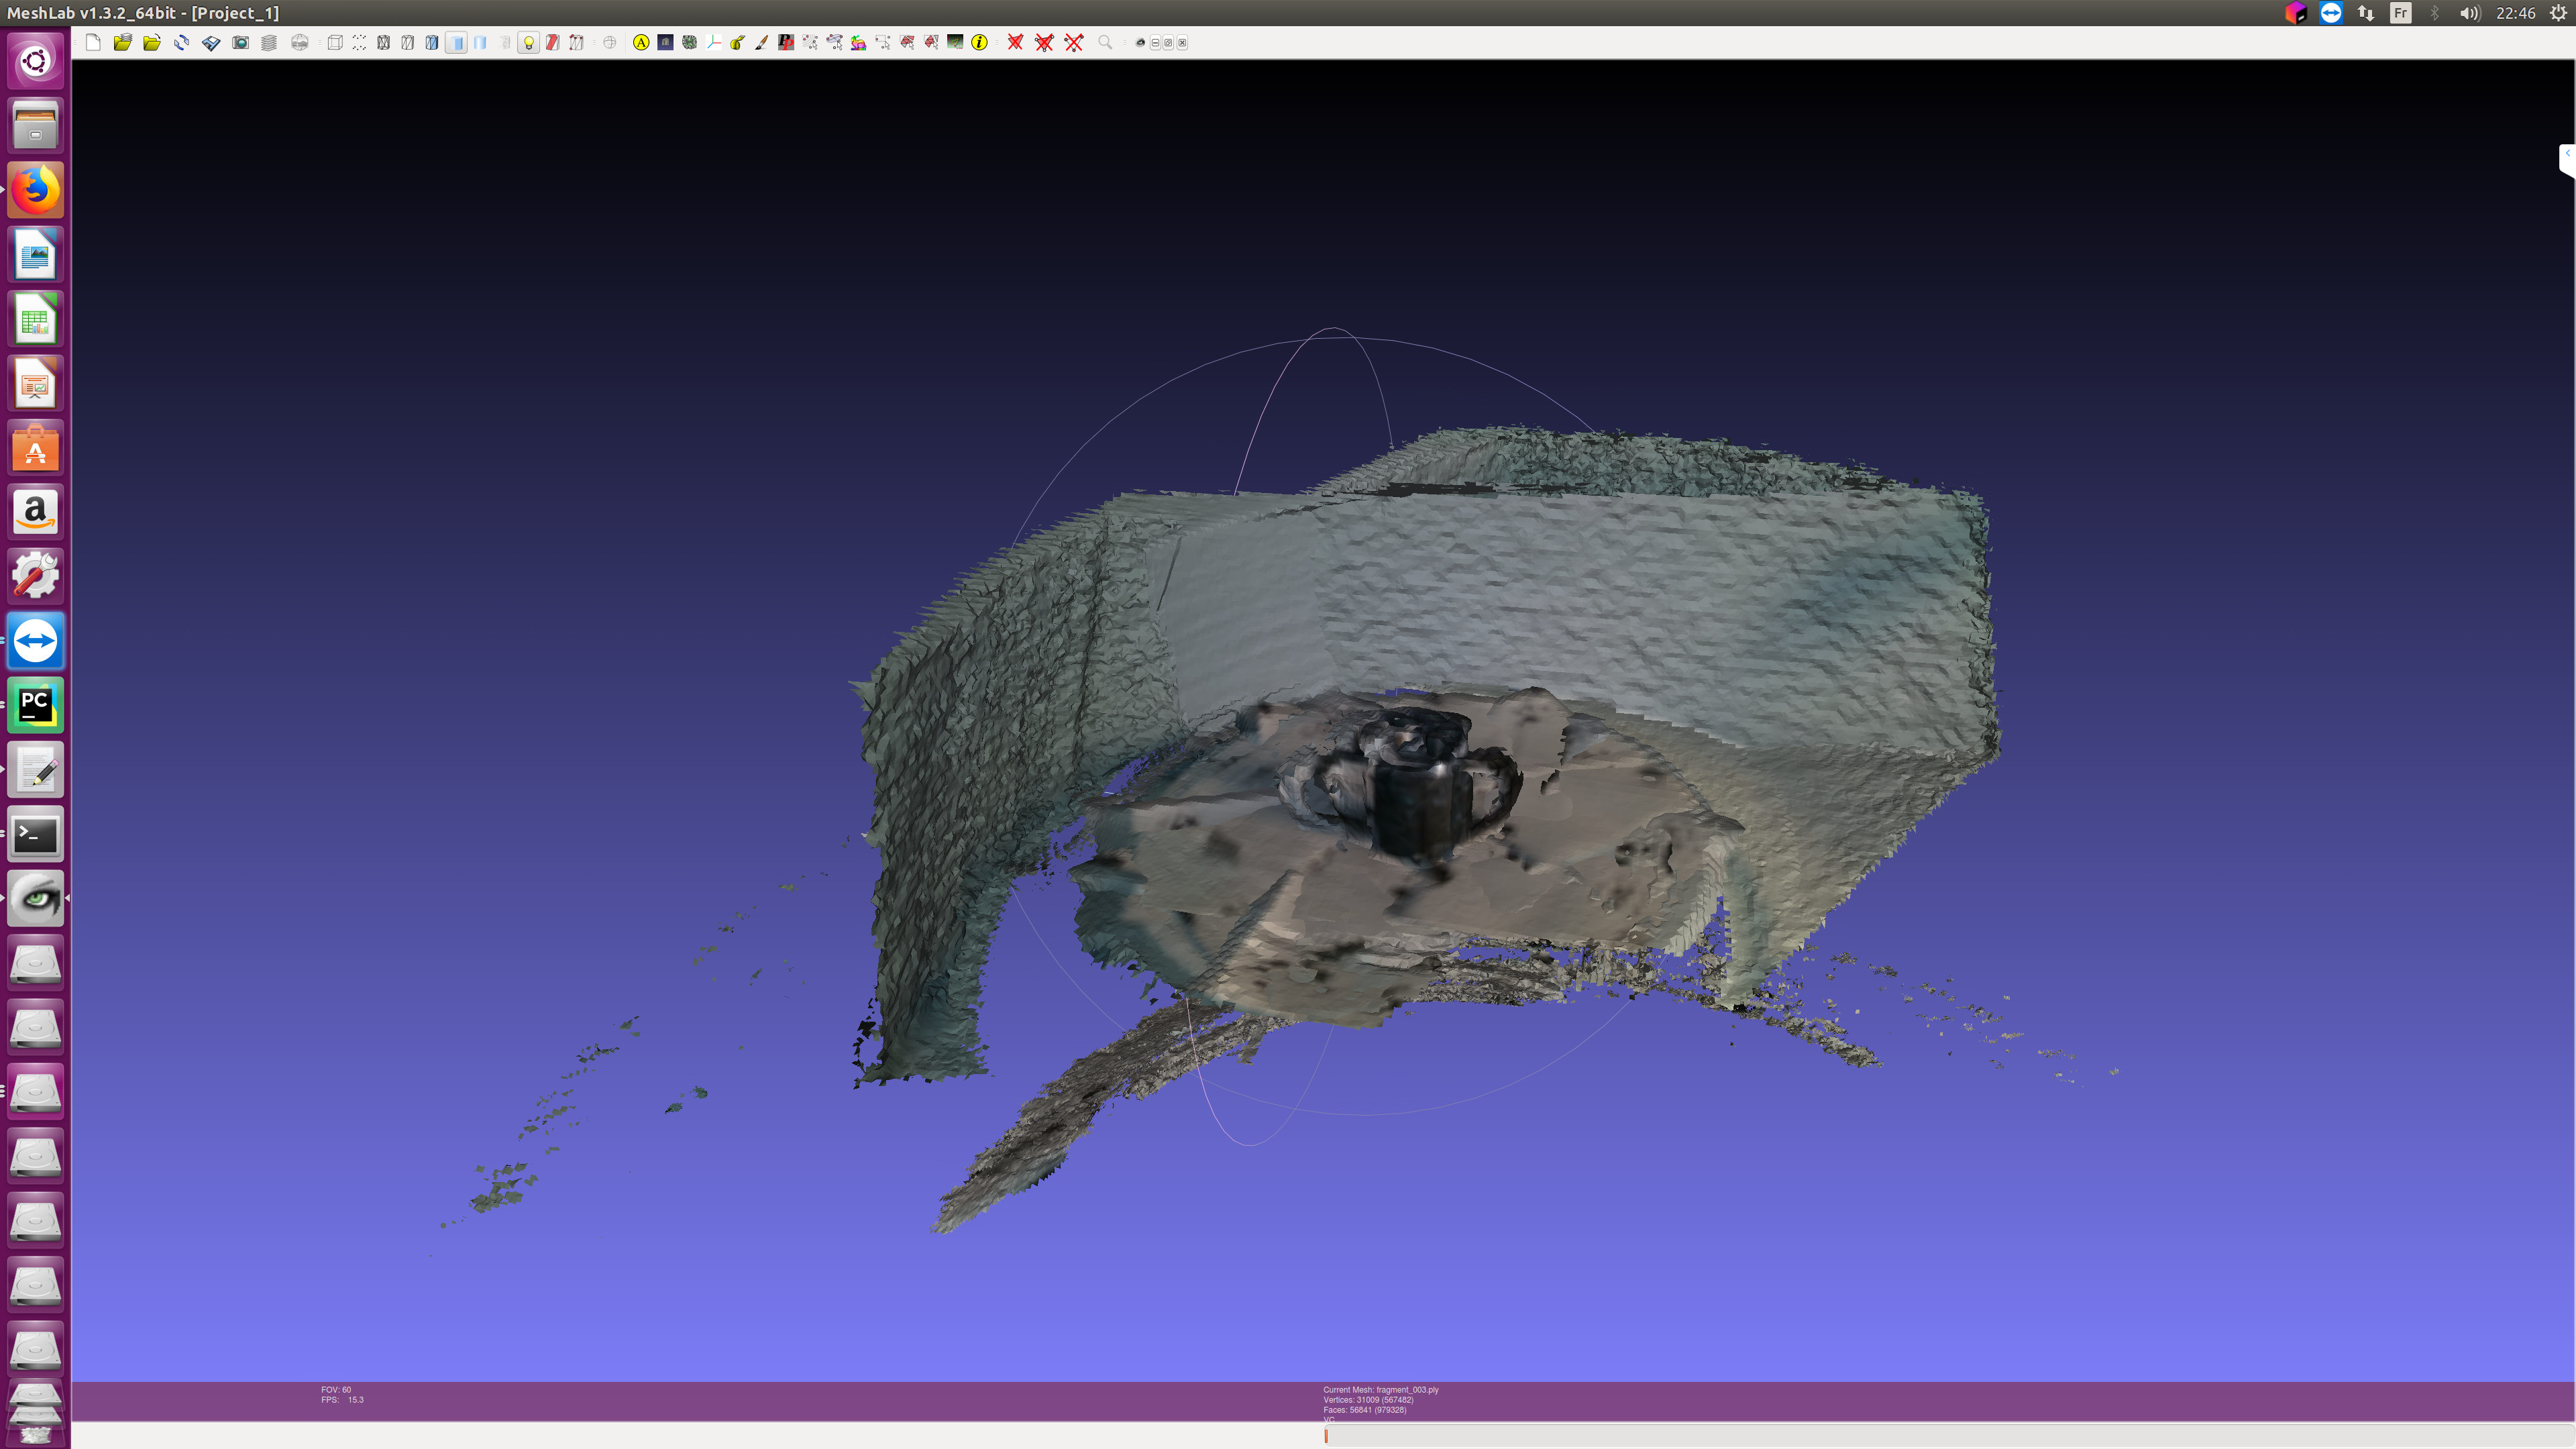Toggle the light bulb lighting button
This screenshot has height=1449, width=2576.
point(529,42)
